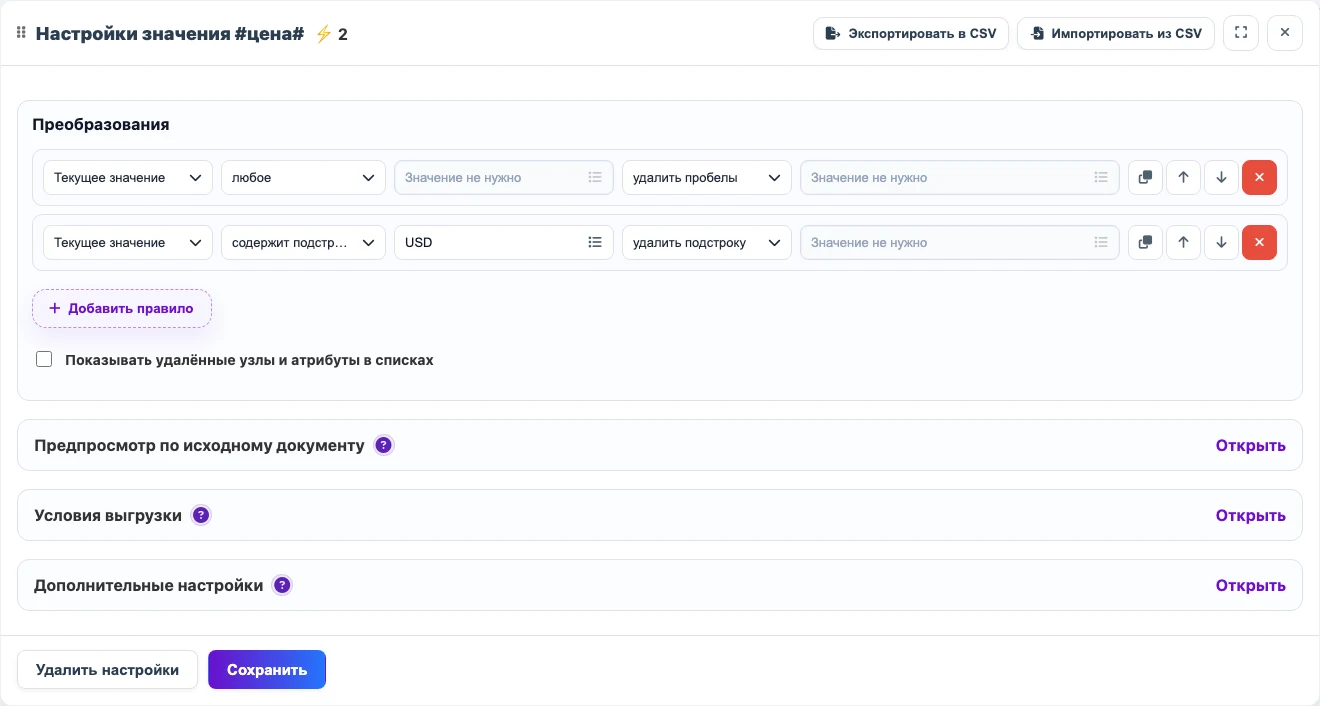Open source dropdown in the 'удалить пробелы' rule
This screenshot has height=706, width=1320.
128,177
